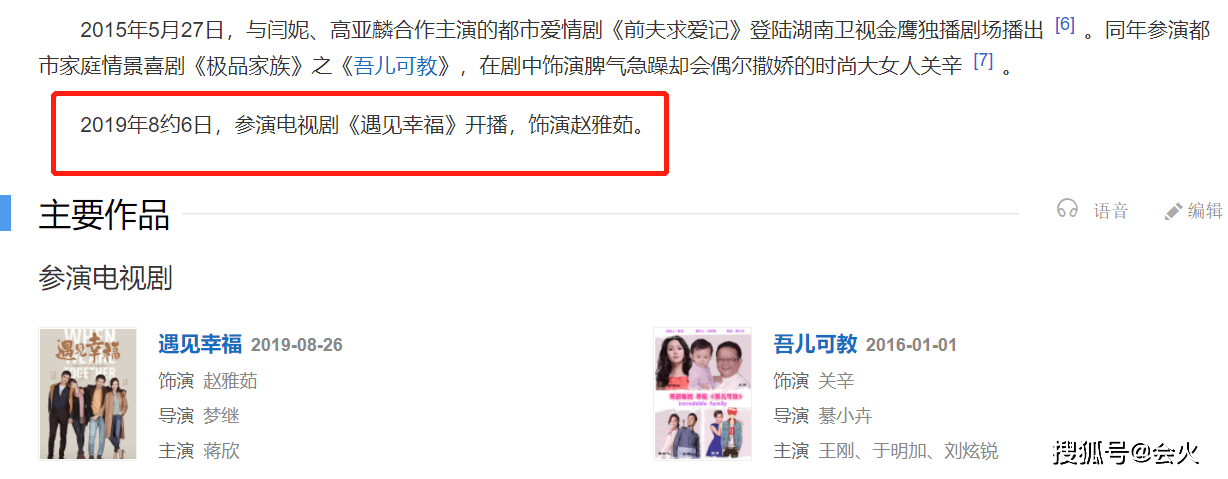The width and height of the screenshot is (1228, 479).
Task: Open reference footnote [6]
Action: [1065, 24]
